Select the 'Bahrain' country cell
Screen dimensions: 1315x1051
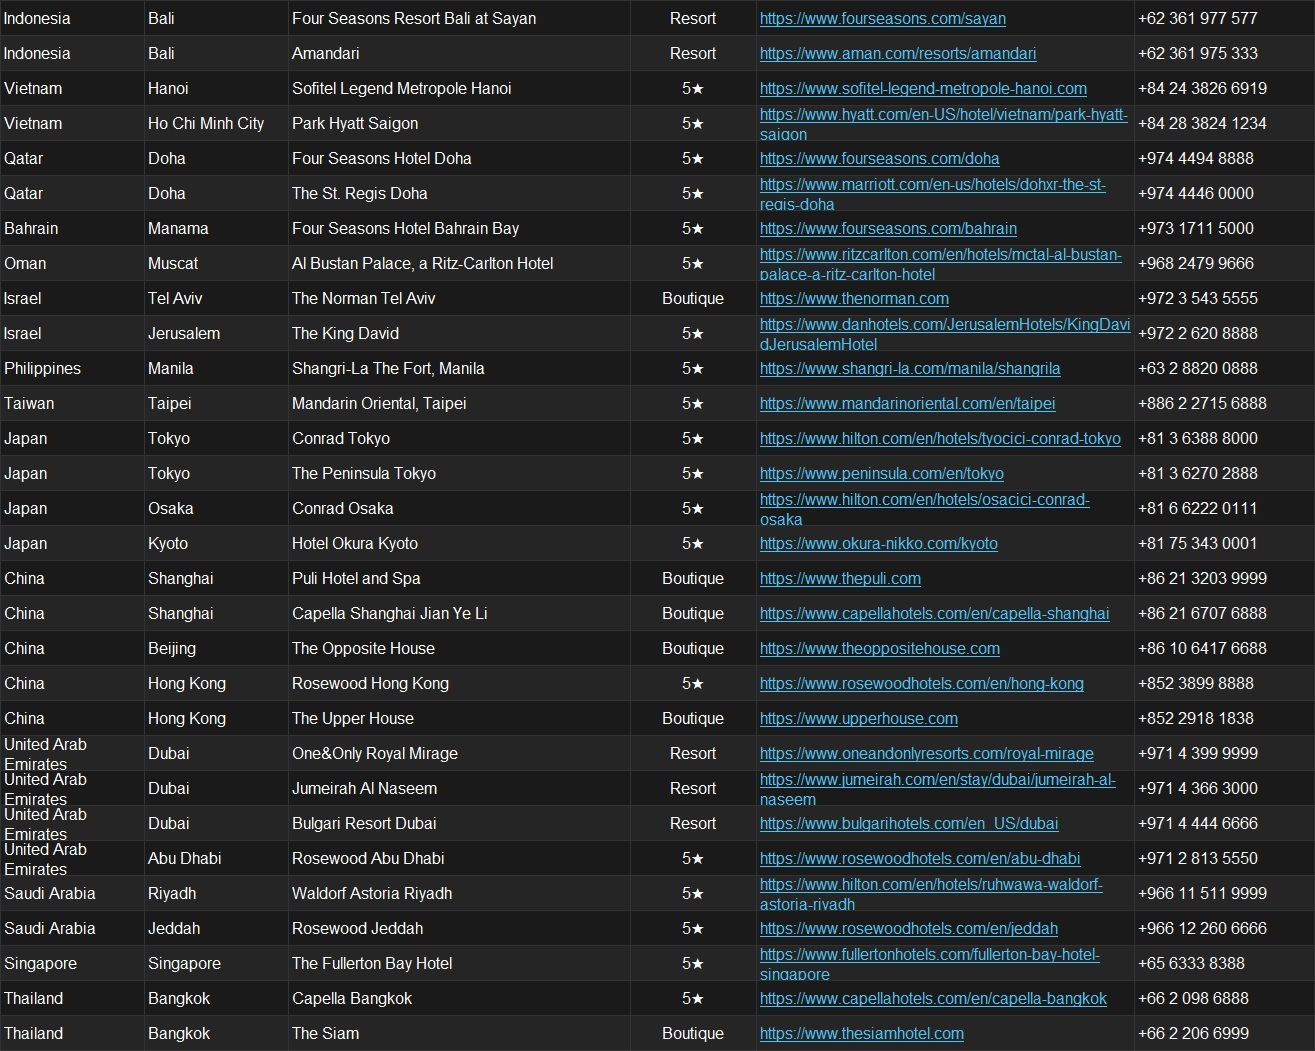pos(72,229)
